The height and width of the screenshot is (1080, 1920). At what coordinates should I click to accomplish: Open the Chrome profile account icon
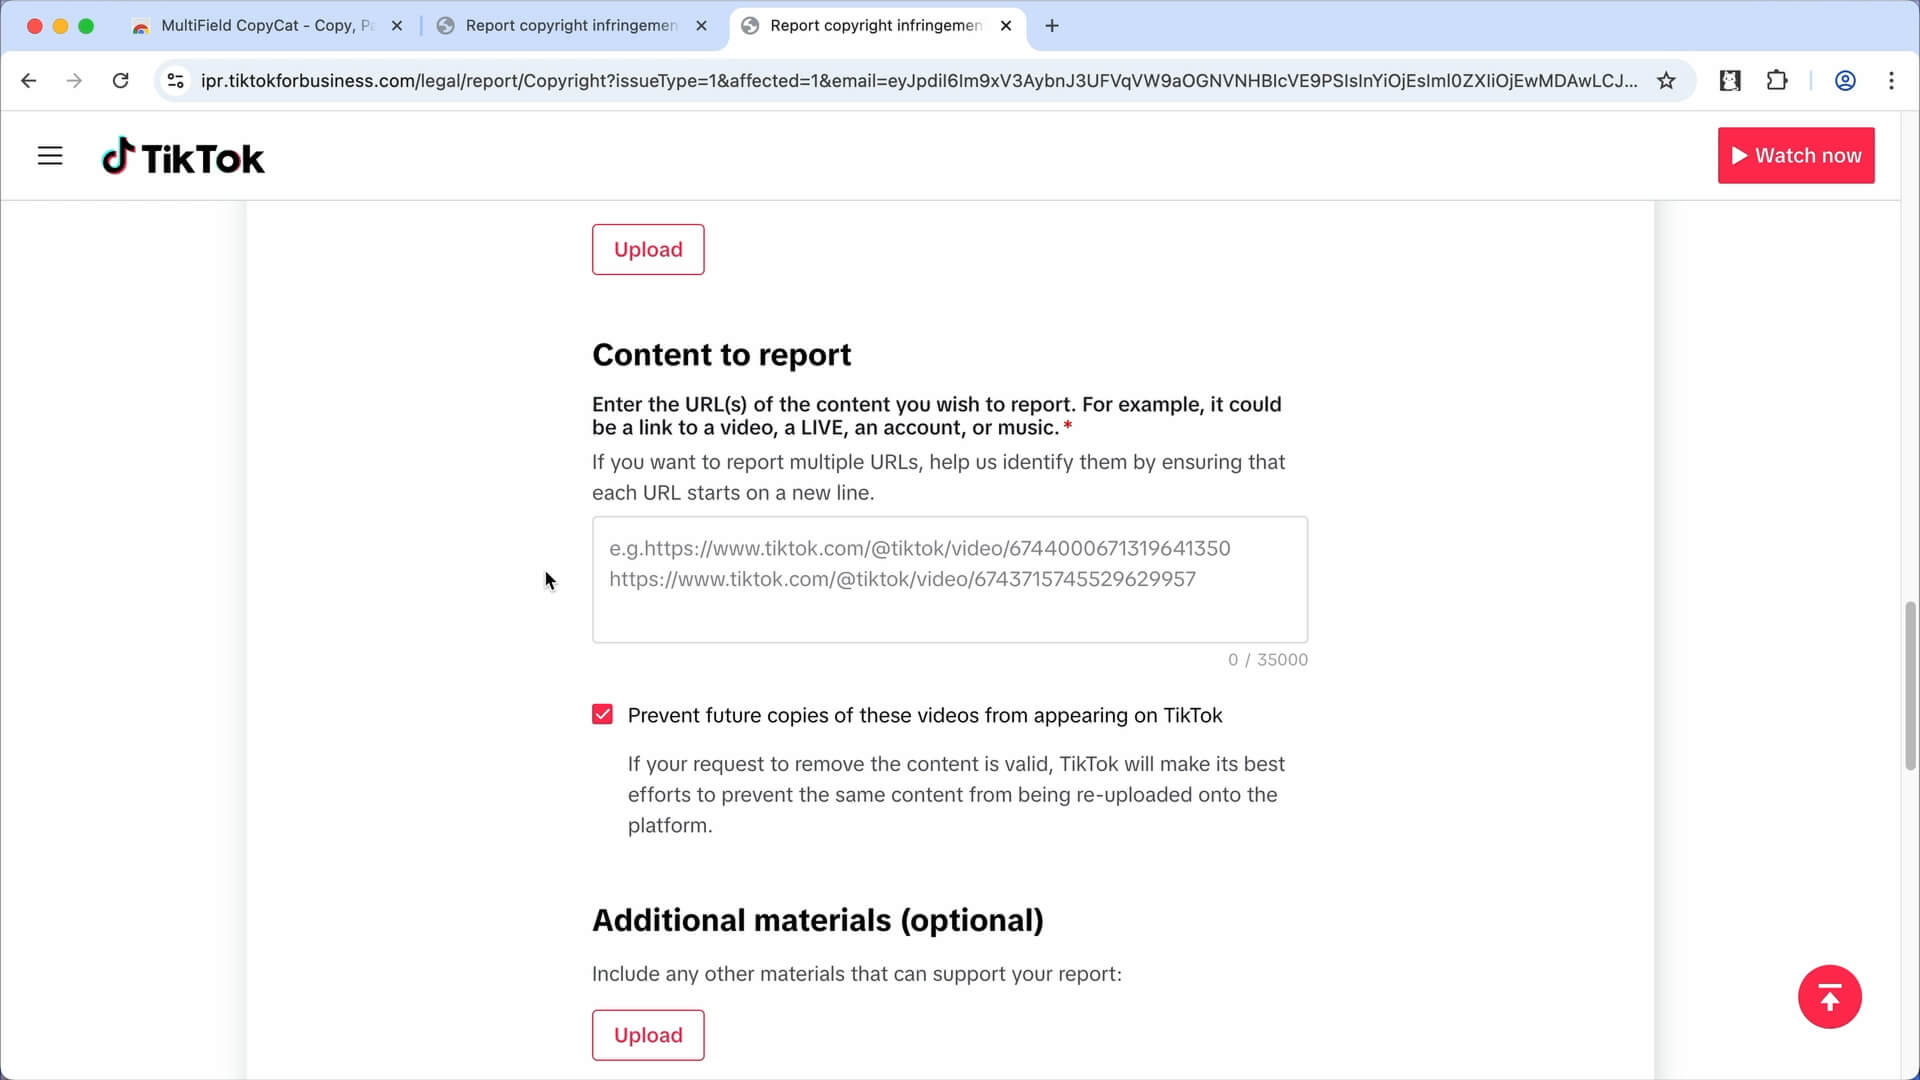(1845, 81)
